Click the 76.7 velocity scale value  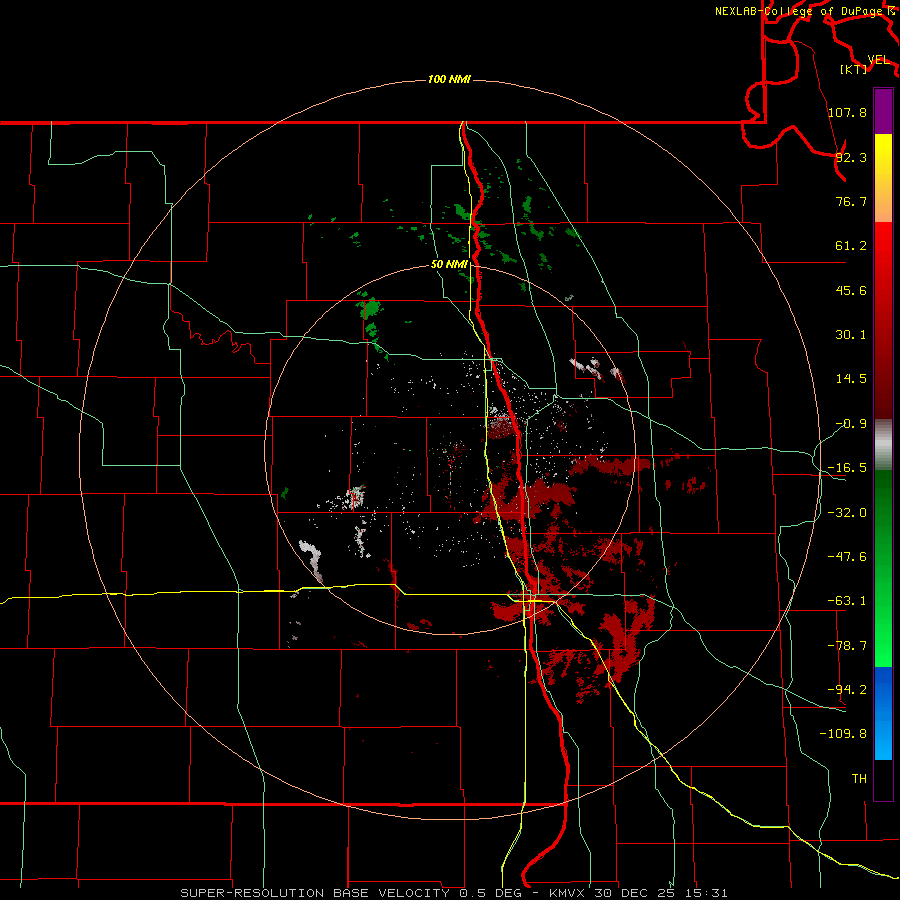851,201
